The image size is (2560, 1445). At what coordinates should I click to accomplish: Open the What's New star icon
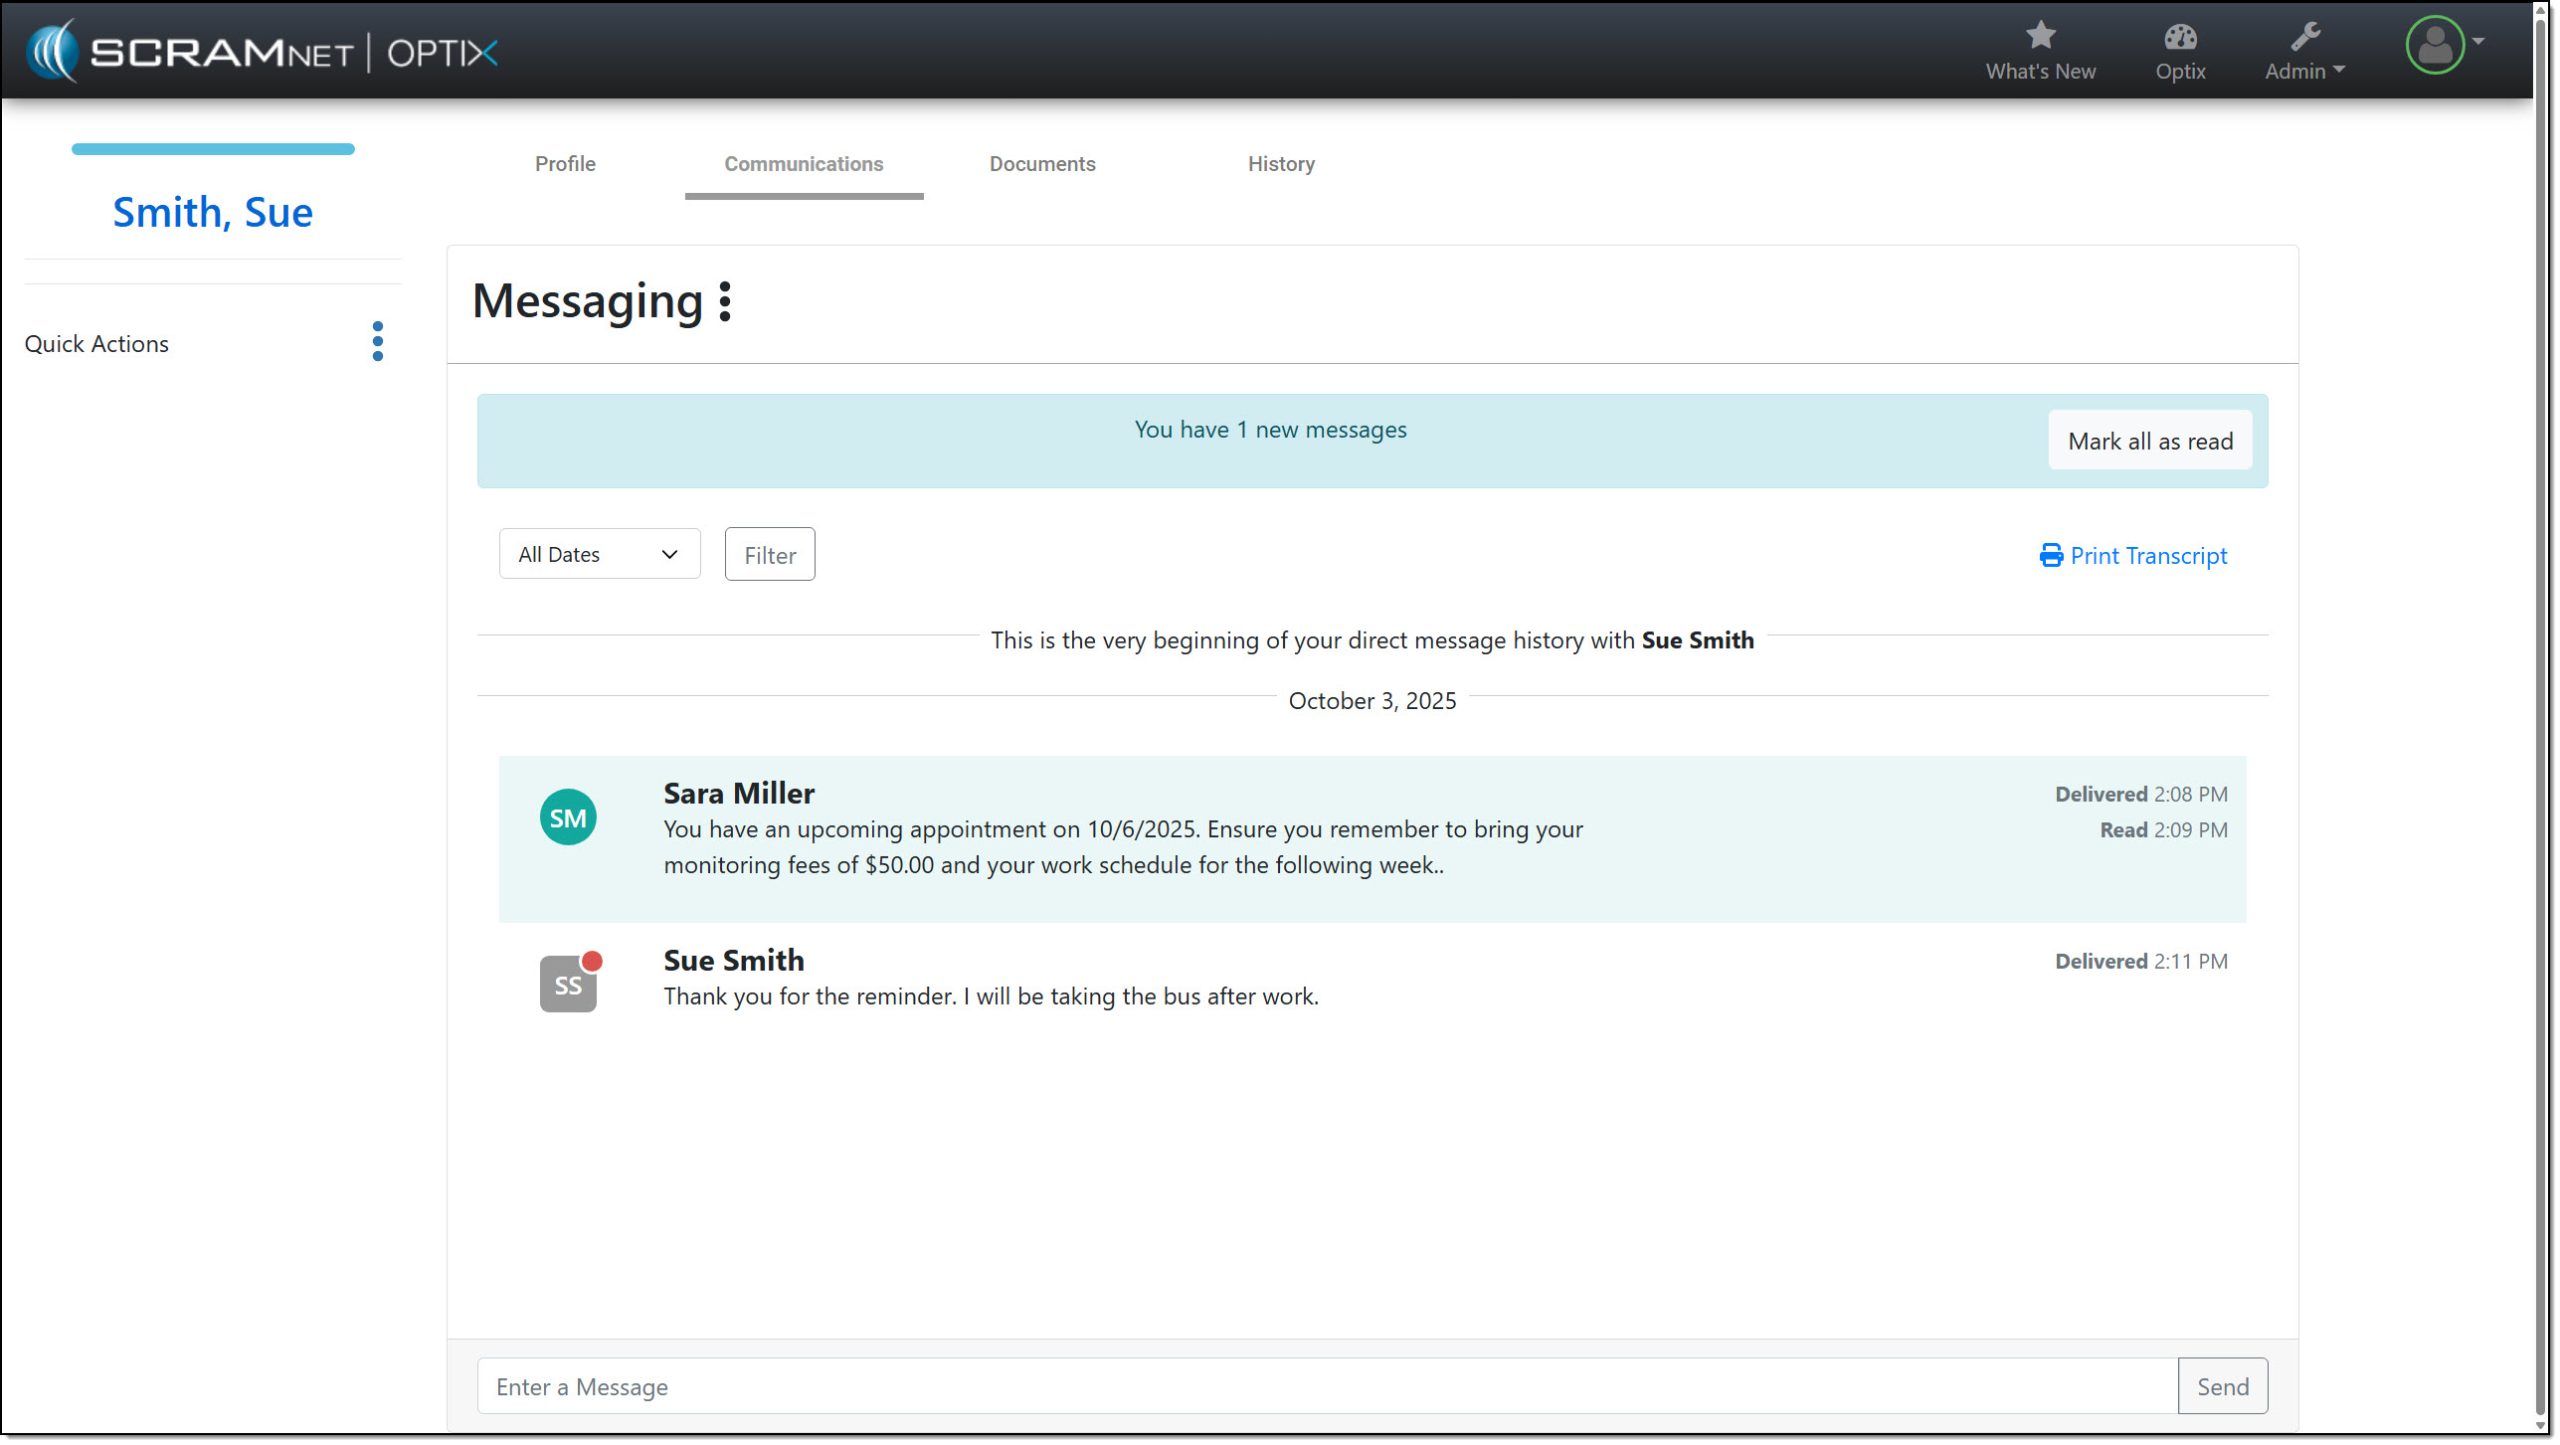point(2040,36)
